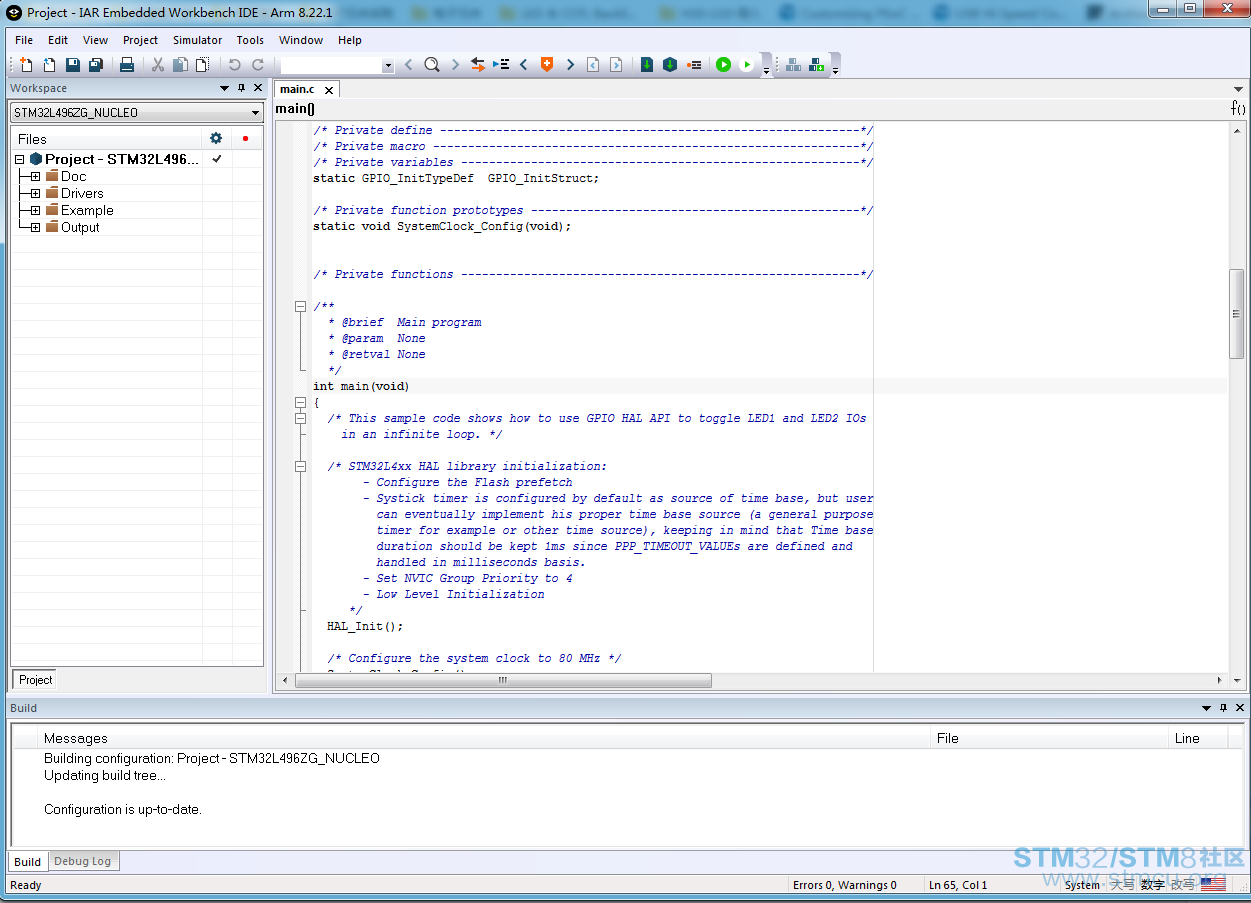Undo the last edit via the toolbar
The width and height of the screenshot is (1251, 903).
(234, 65)
